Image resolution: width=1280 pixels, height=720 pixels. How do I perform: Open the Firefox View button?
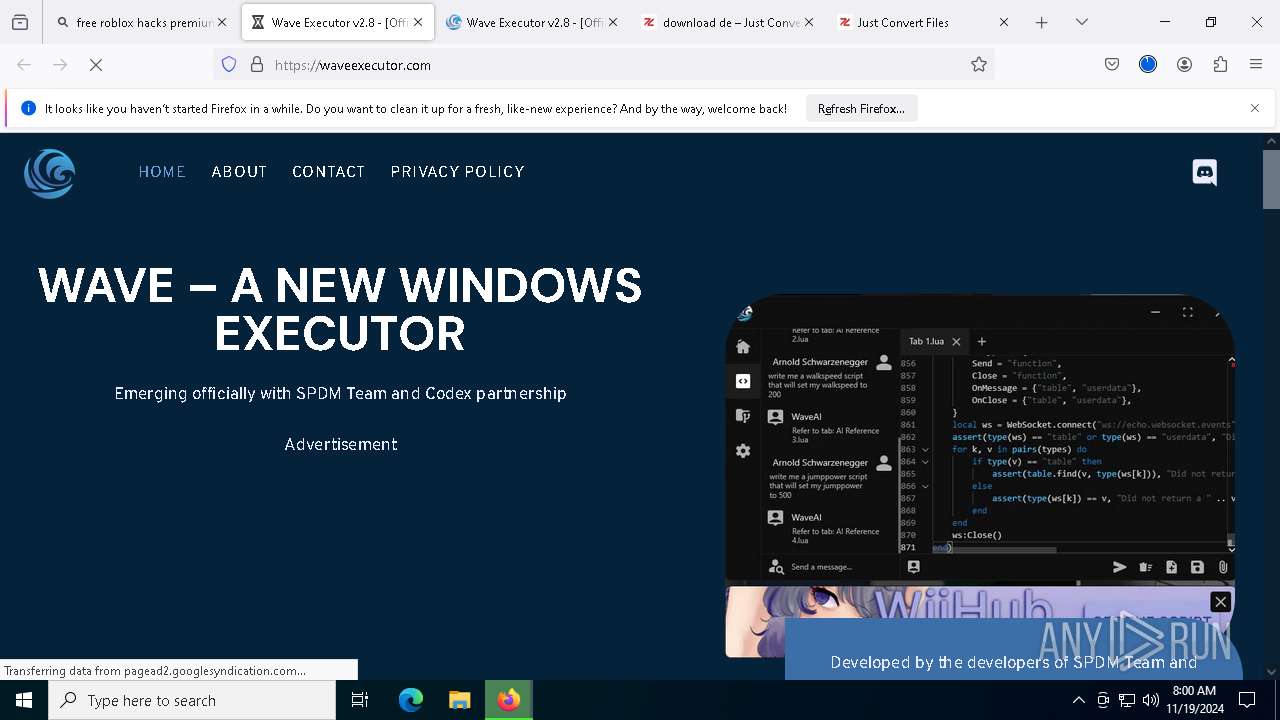20,22
